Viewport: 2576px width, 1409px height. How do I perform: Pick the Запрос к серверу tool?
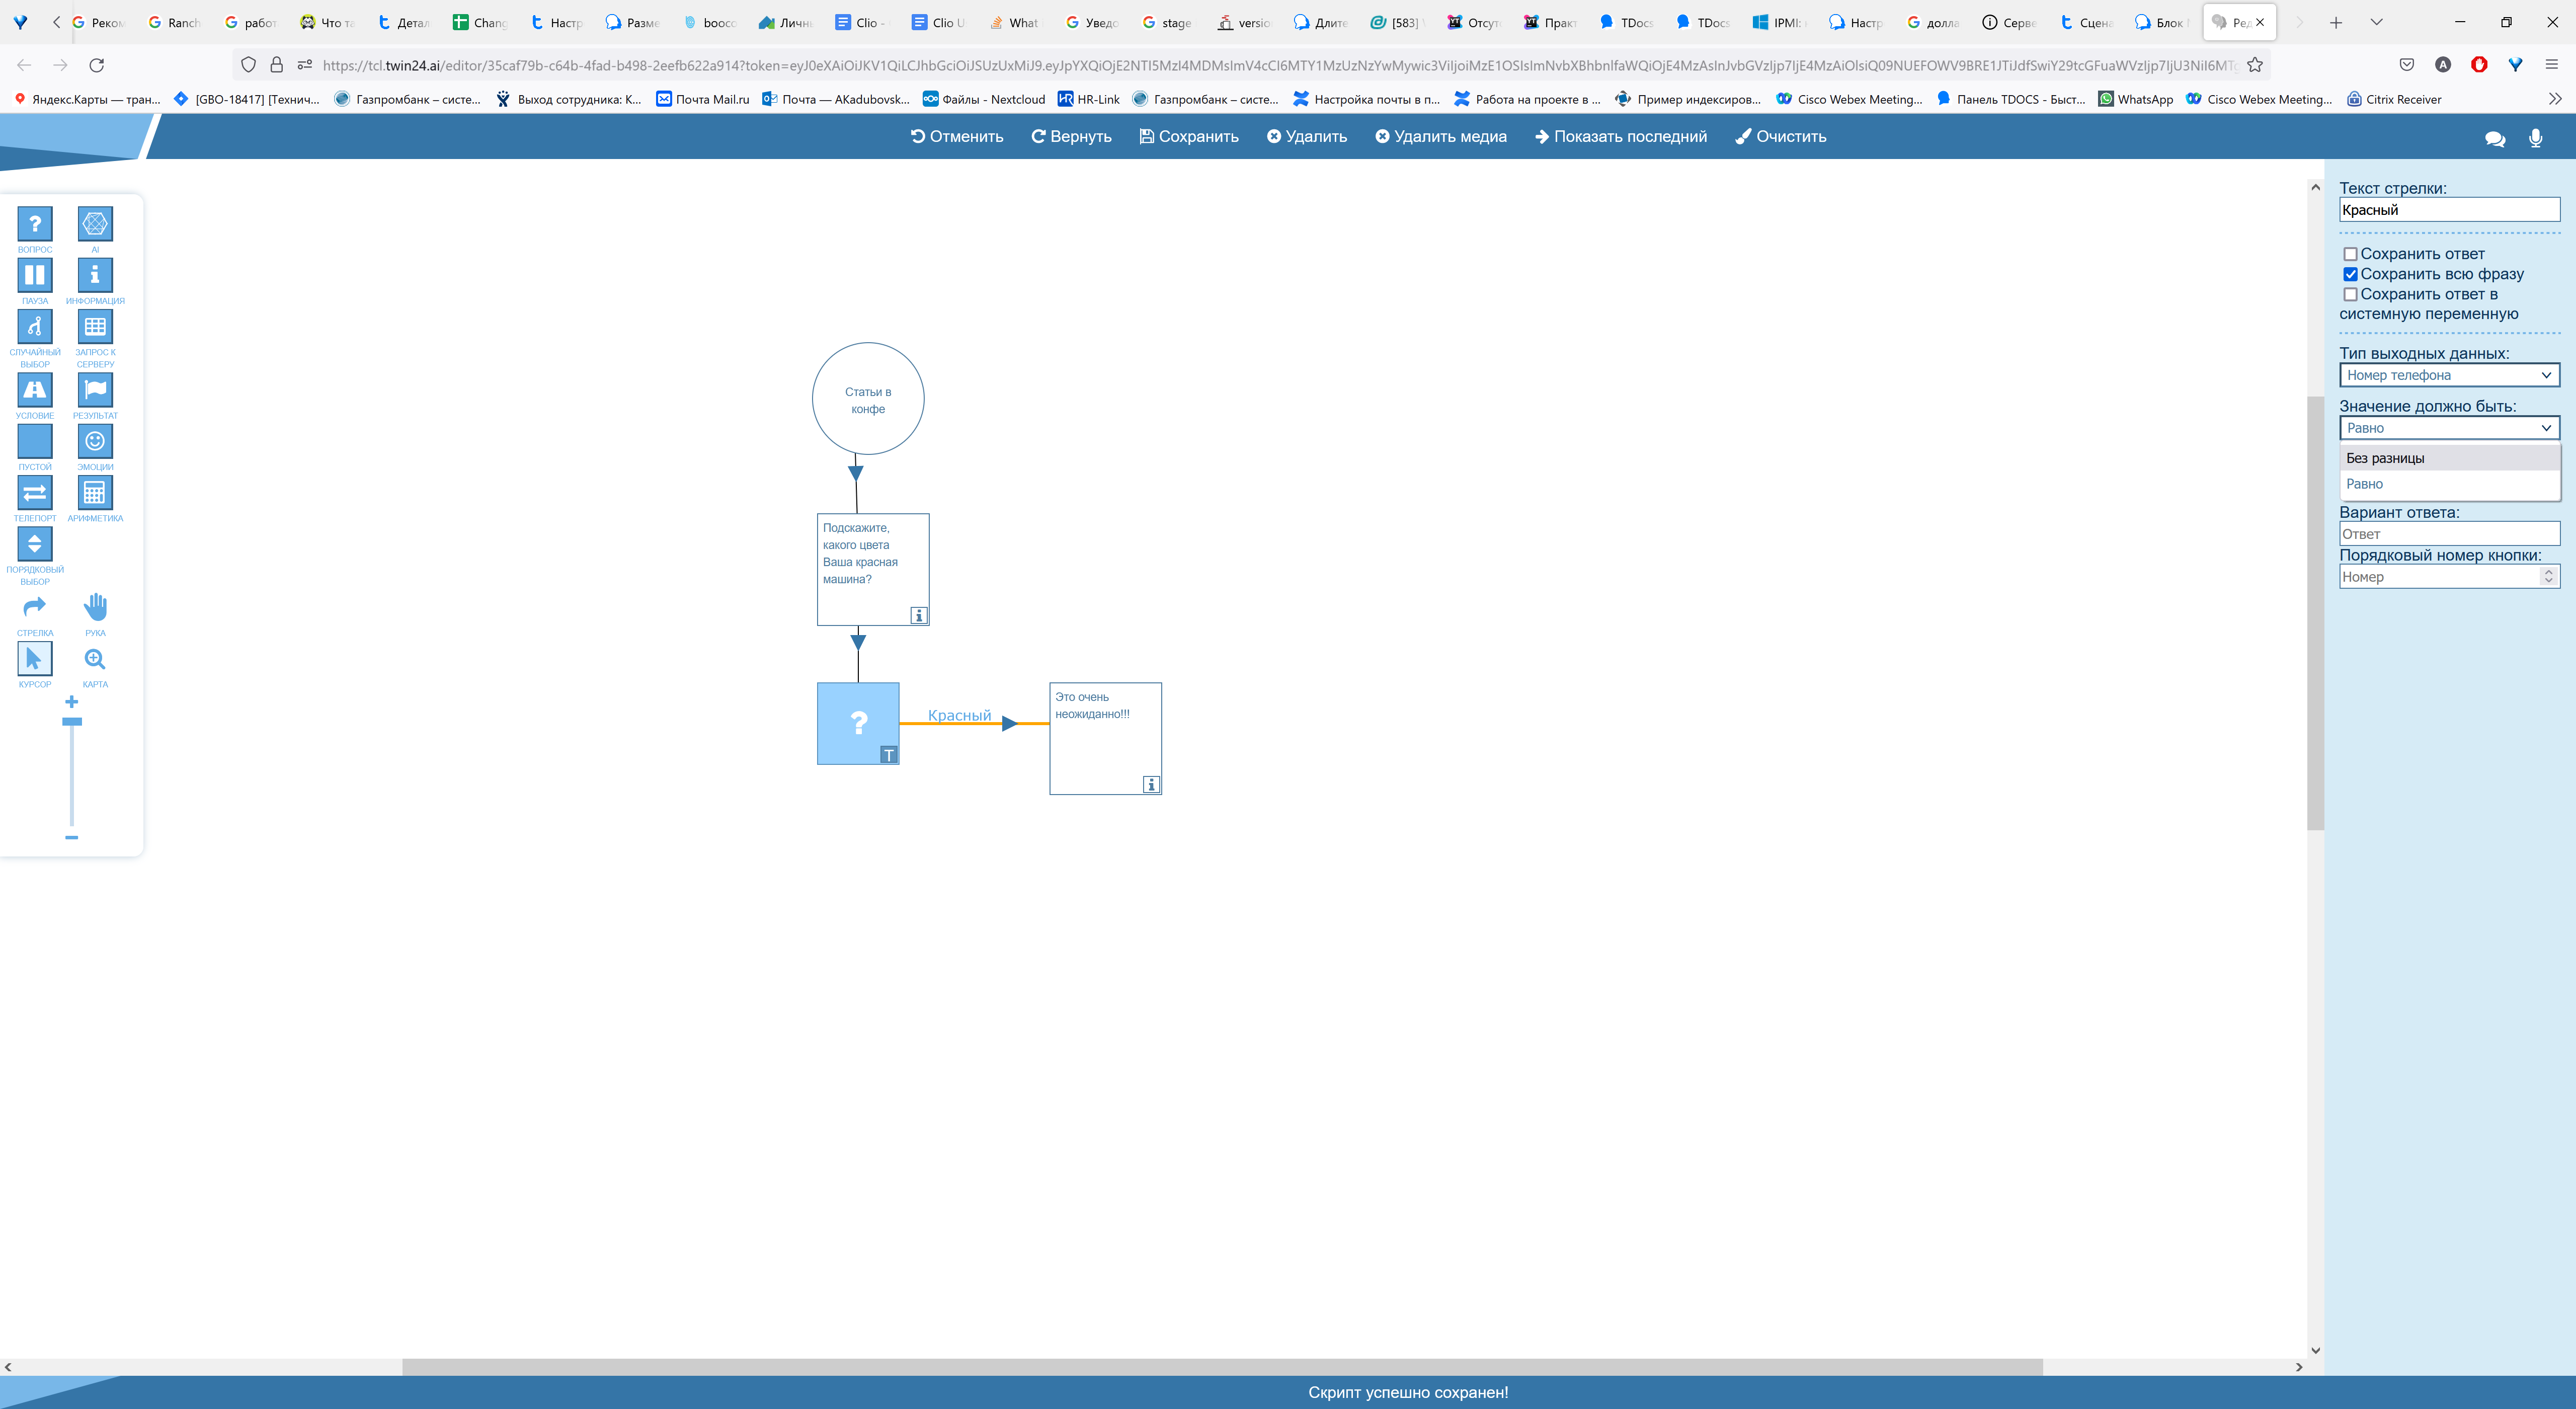click(95, 327)
